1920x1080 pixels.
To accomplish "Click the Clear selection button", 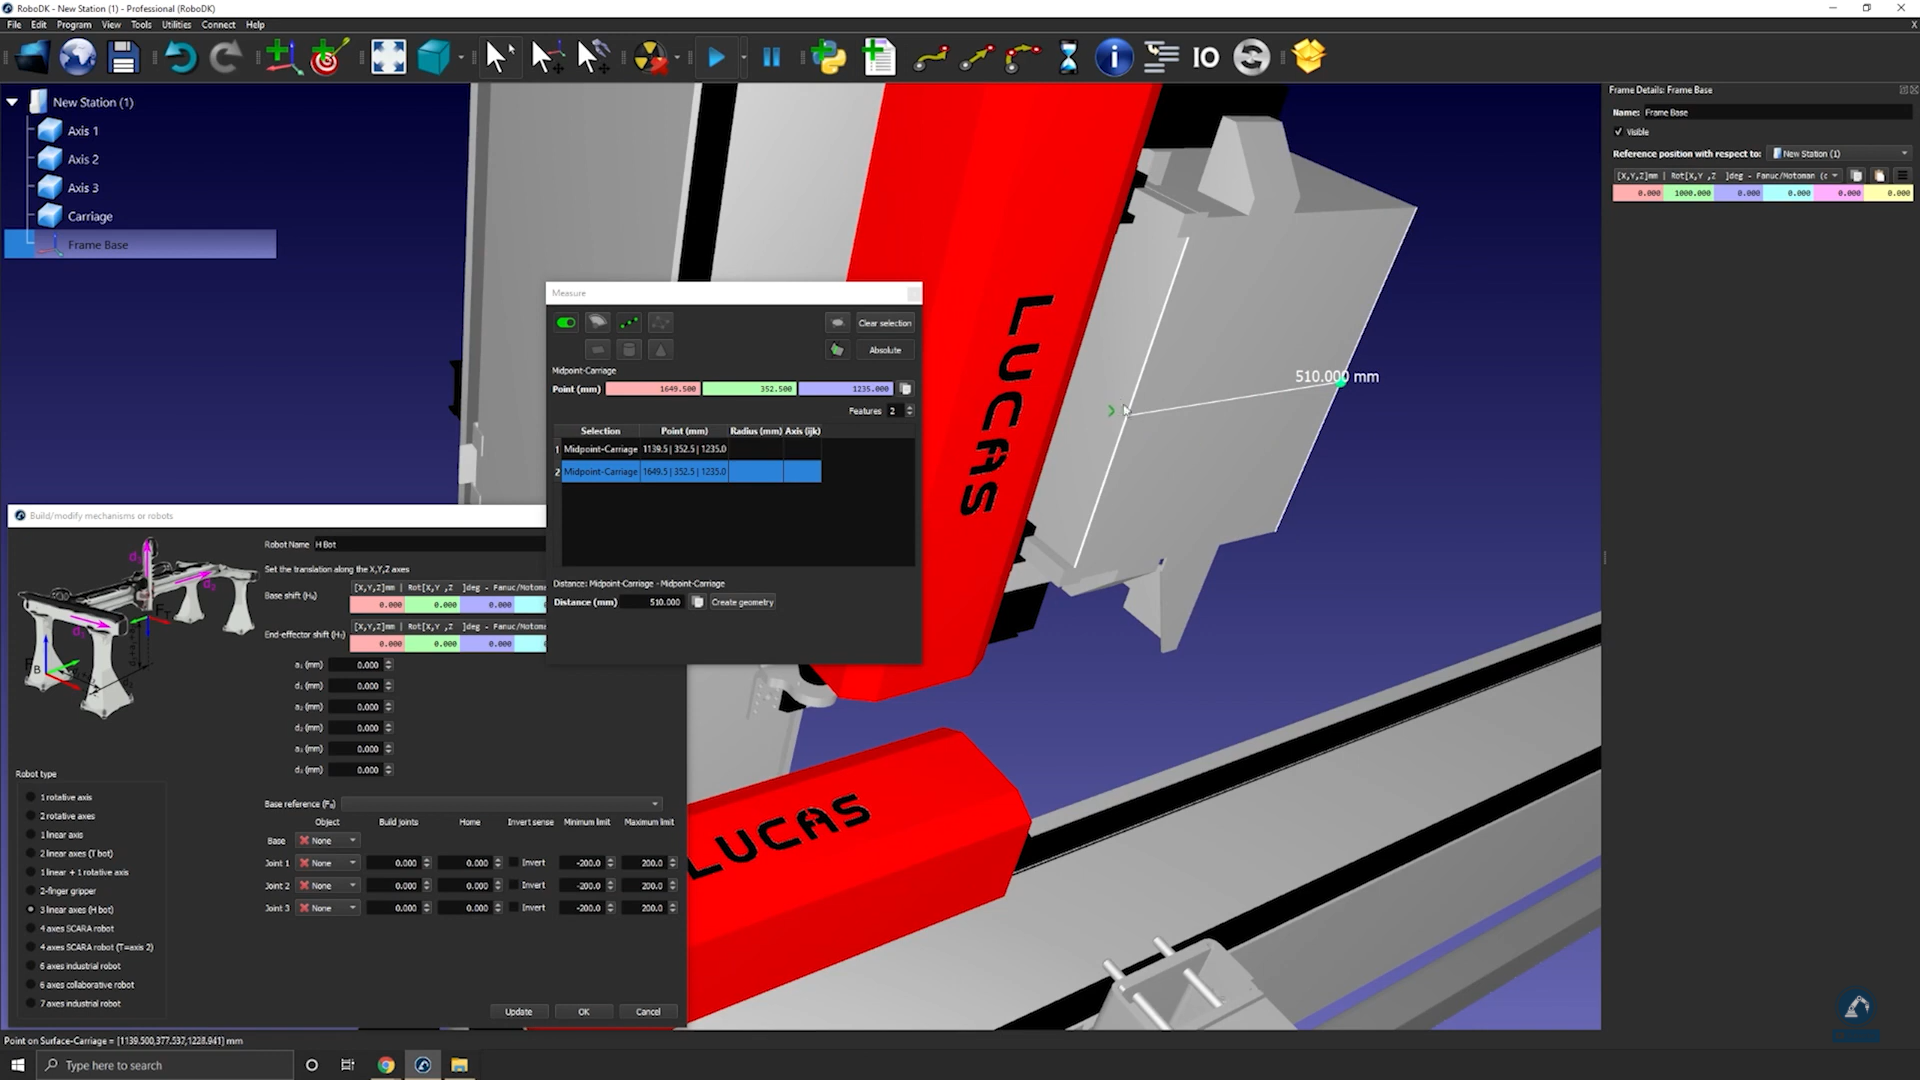I will 884,323.
